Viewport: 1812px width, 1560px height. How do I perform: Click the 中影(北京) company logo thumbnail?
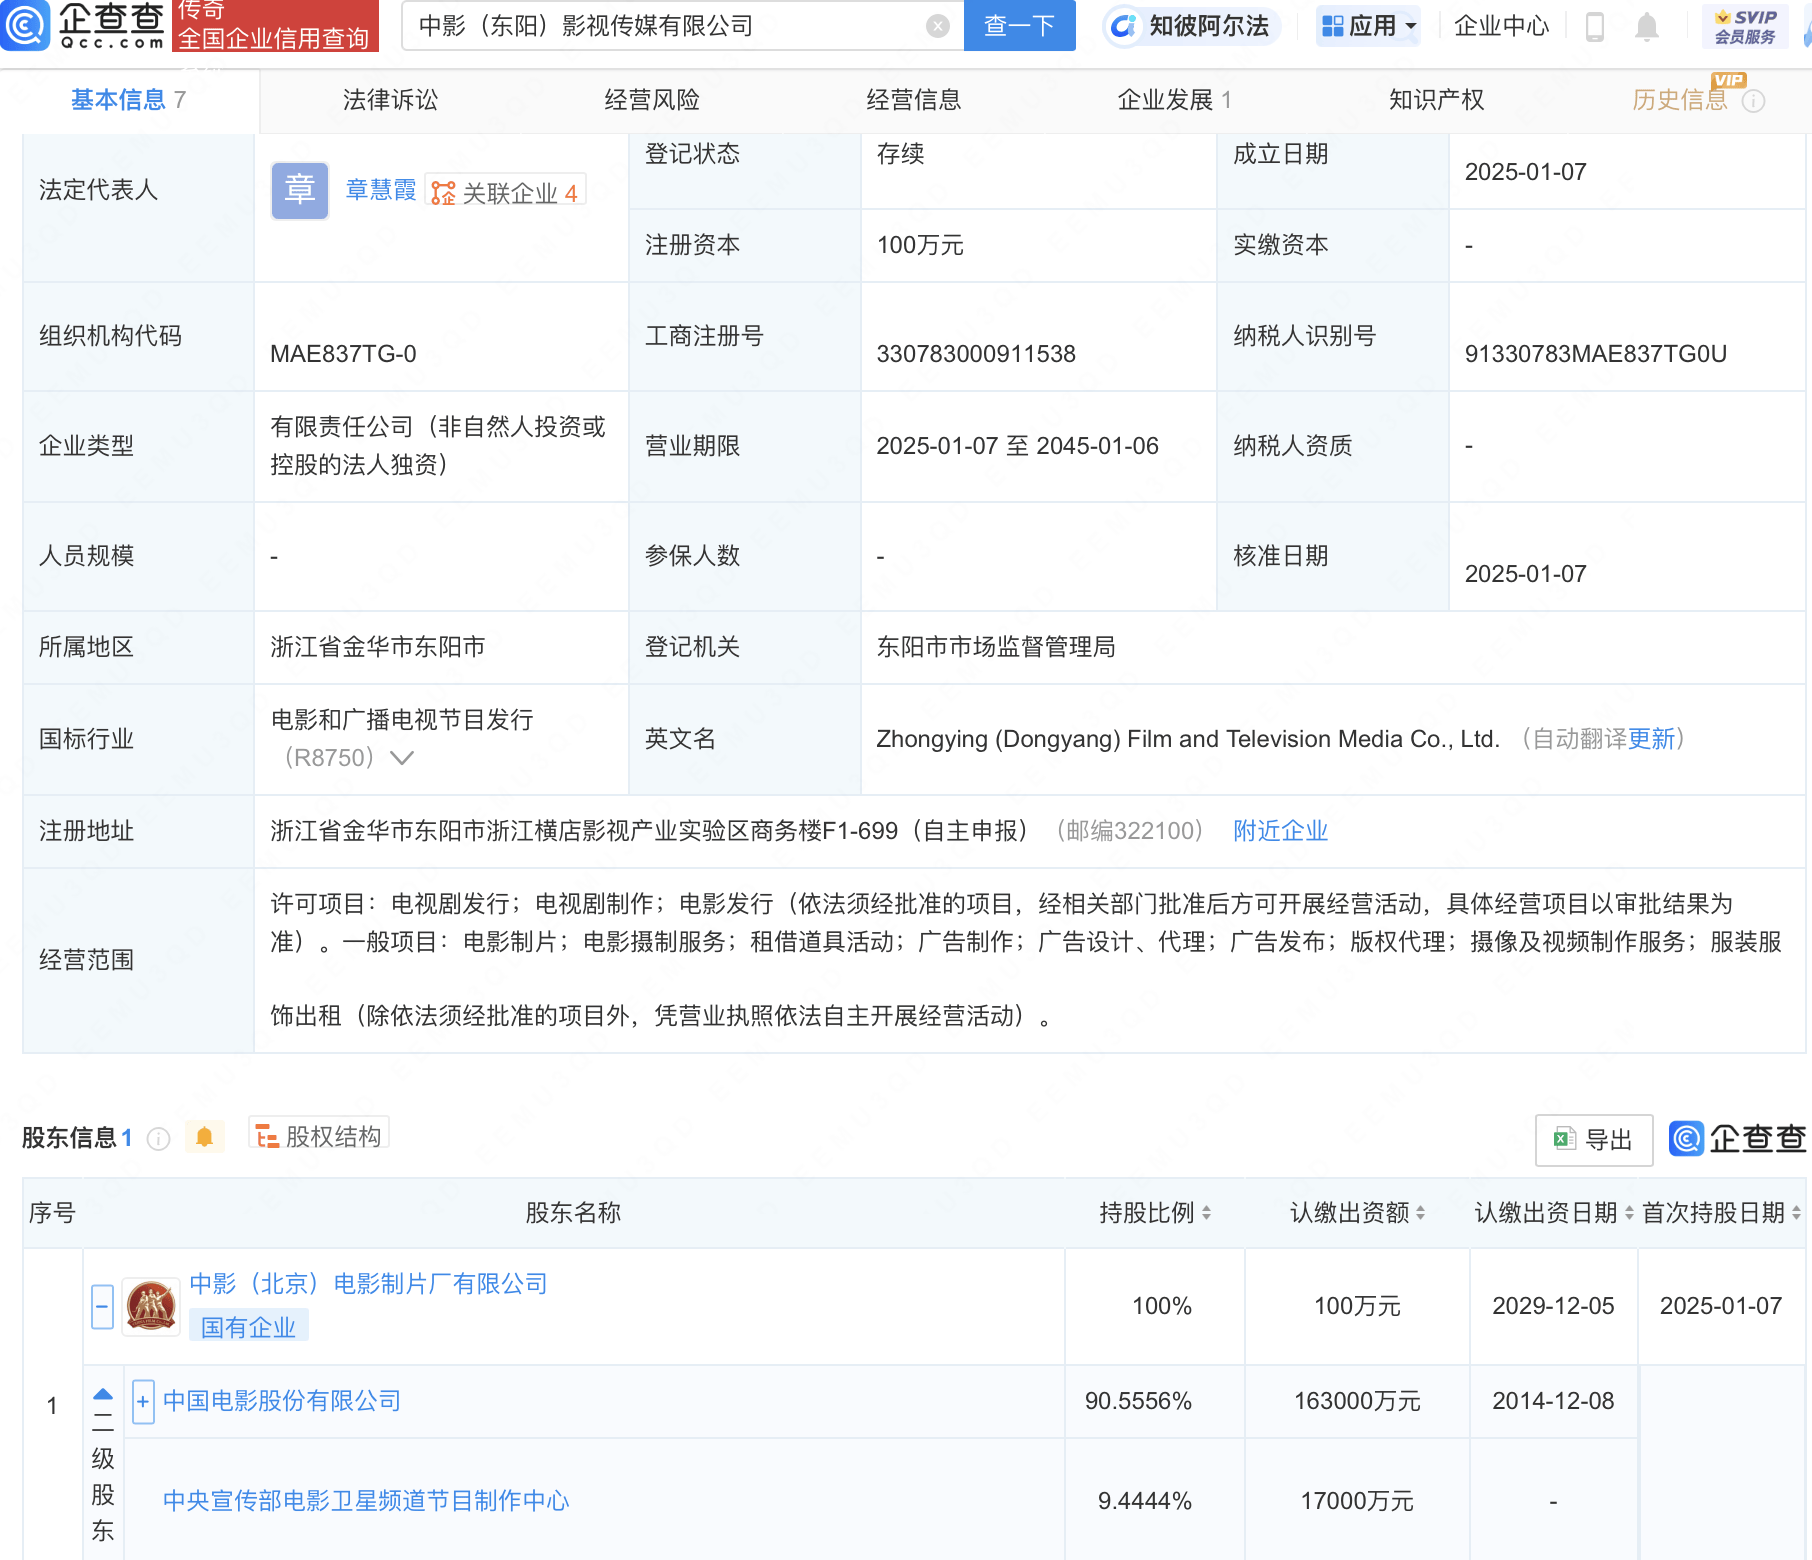[x=151, y=1306]
